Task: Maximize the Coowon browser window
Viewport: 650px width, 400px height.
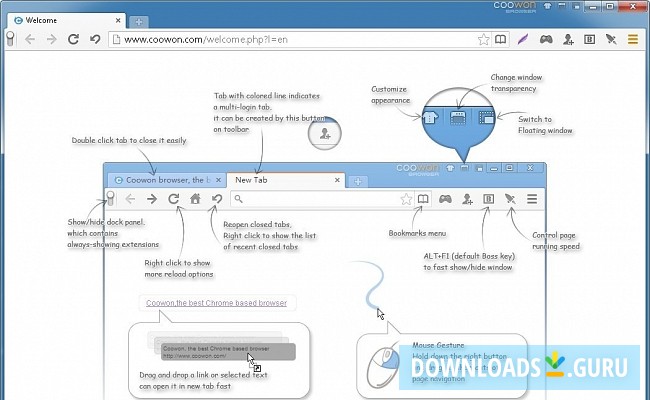Action: coord(610,6)
